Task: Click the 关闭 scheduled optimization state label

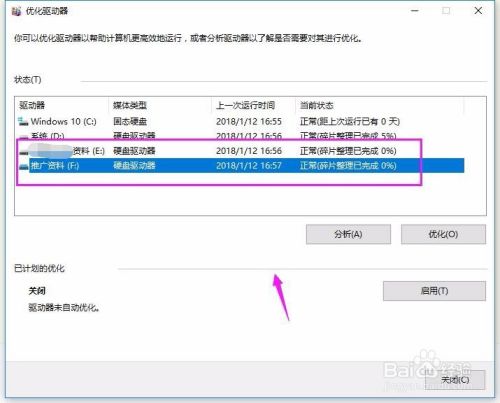Action: (37, 291)
